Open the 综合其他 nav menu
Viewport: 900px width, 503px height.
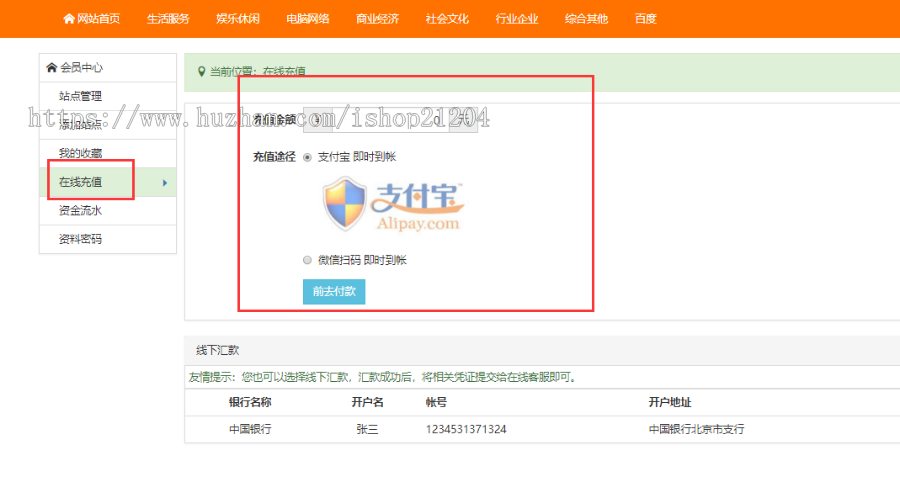point(586,19)
